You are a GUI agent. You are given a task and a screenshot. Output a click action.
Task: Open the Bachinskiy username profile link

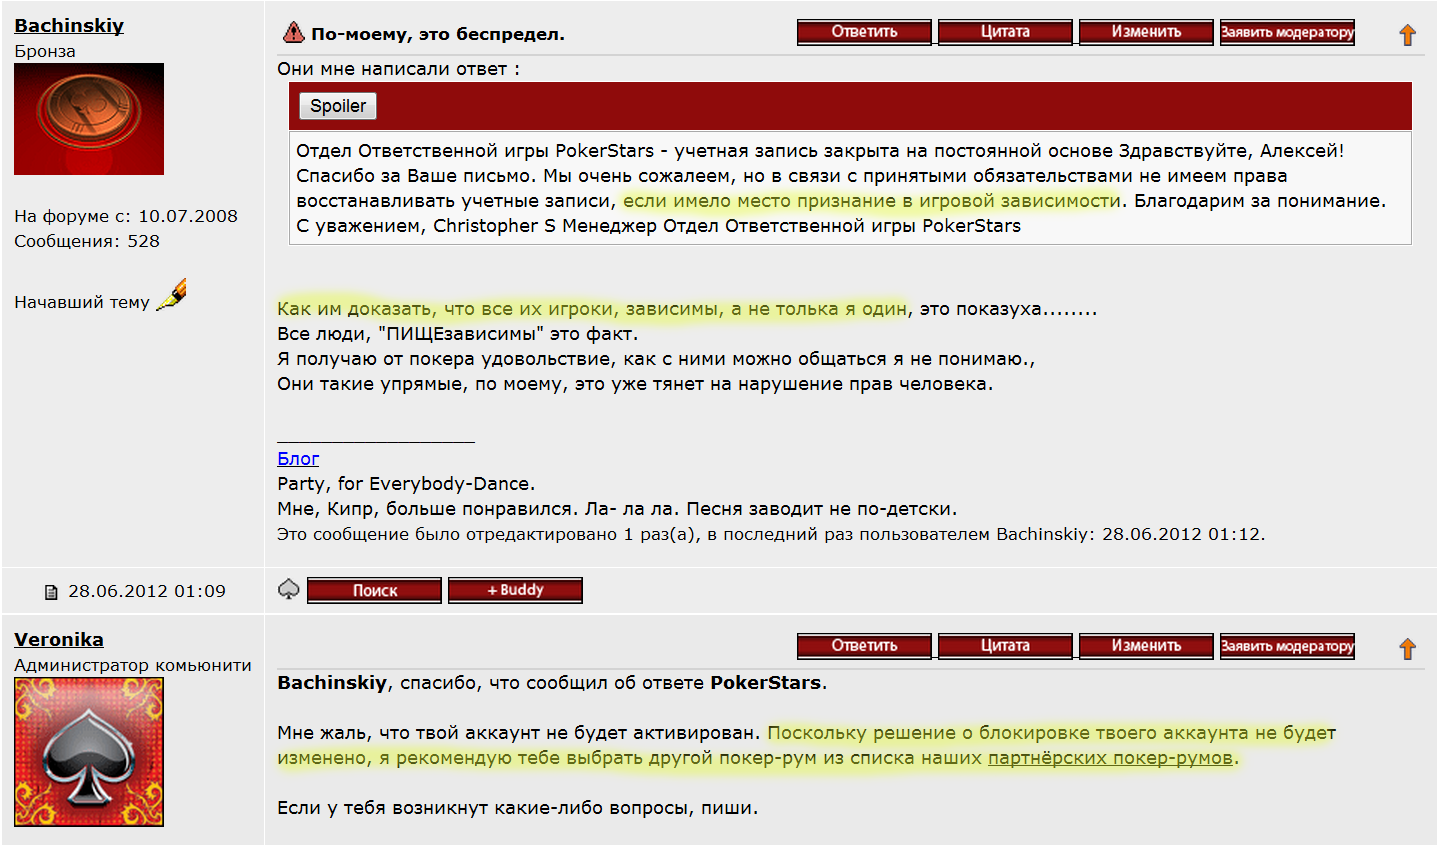69,26
